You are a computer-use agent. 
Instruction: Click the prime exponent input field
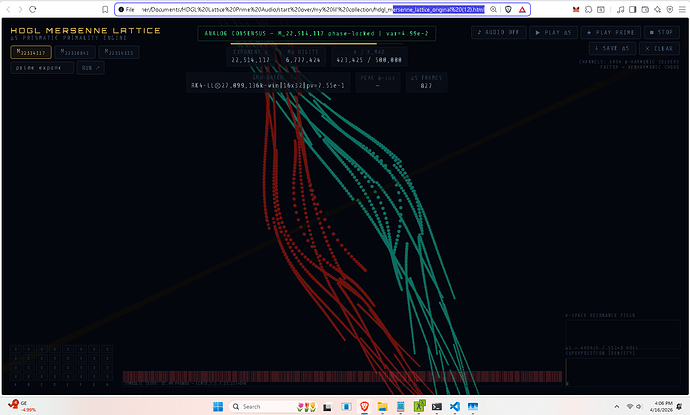[x=42, y=69]
